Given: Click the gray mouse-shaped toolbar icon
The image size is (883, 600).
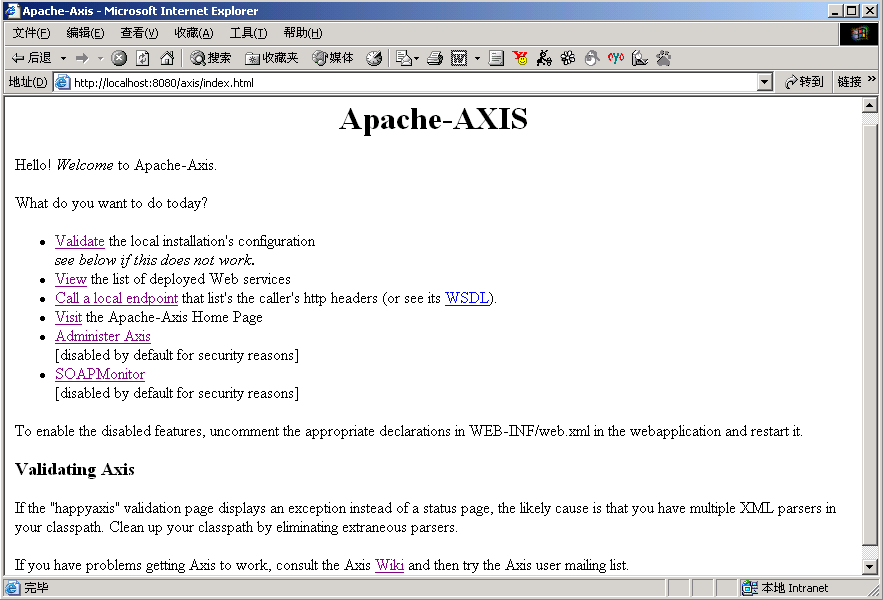Looking at the screenshot, I should pos(592,58).
